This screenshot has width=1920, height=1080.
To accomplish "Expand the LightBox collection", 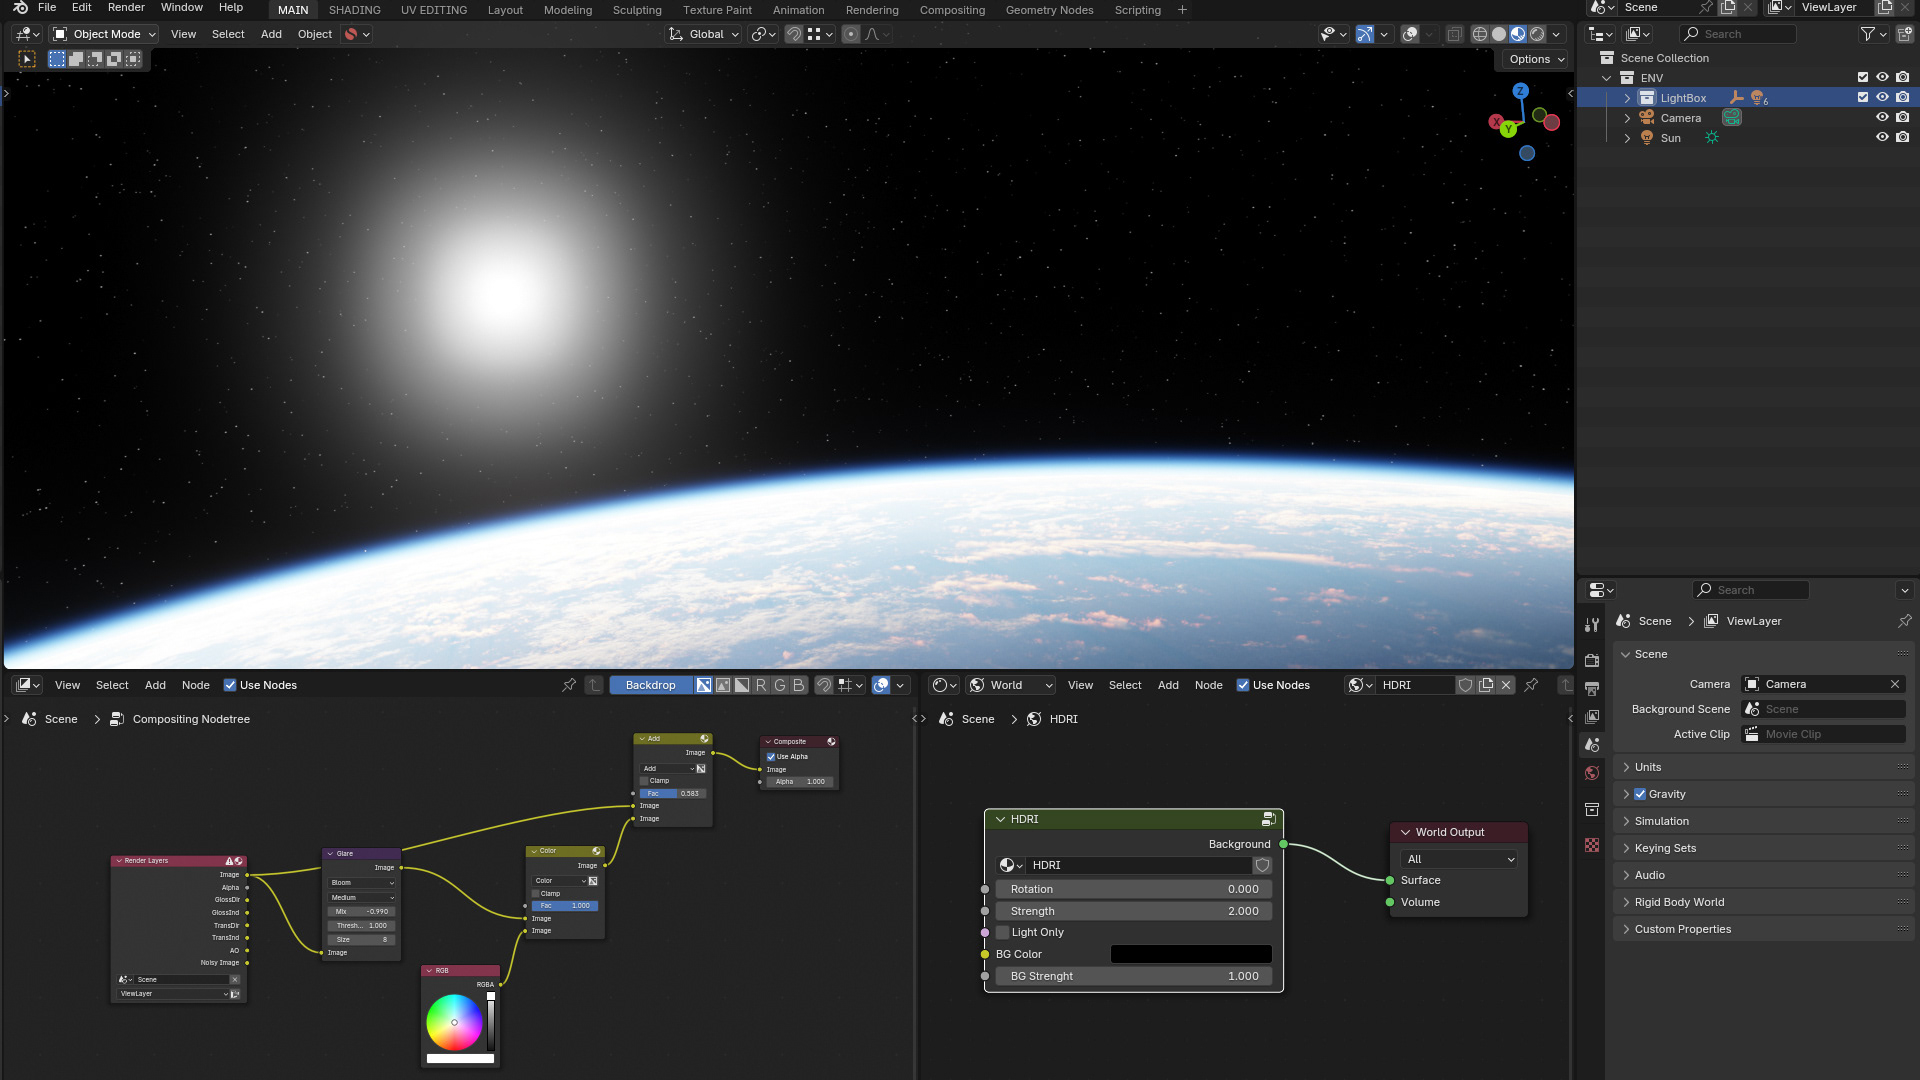I will point(1627,98).
